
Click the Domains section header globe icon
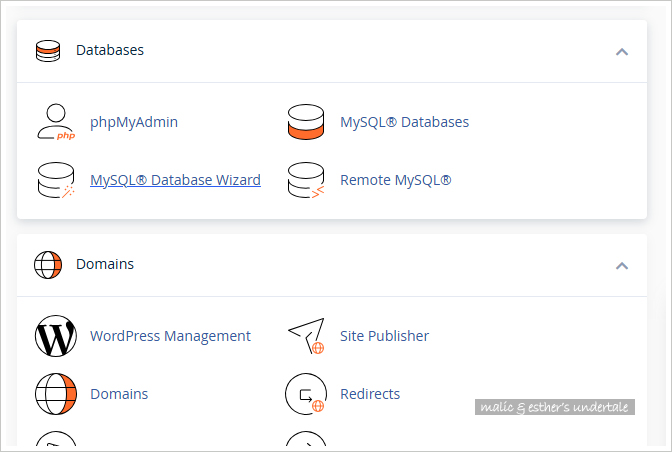click(48, 265)
